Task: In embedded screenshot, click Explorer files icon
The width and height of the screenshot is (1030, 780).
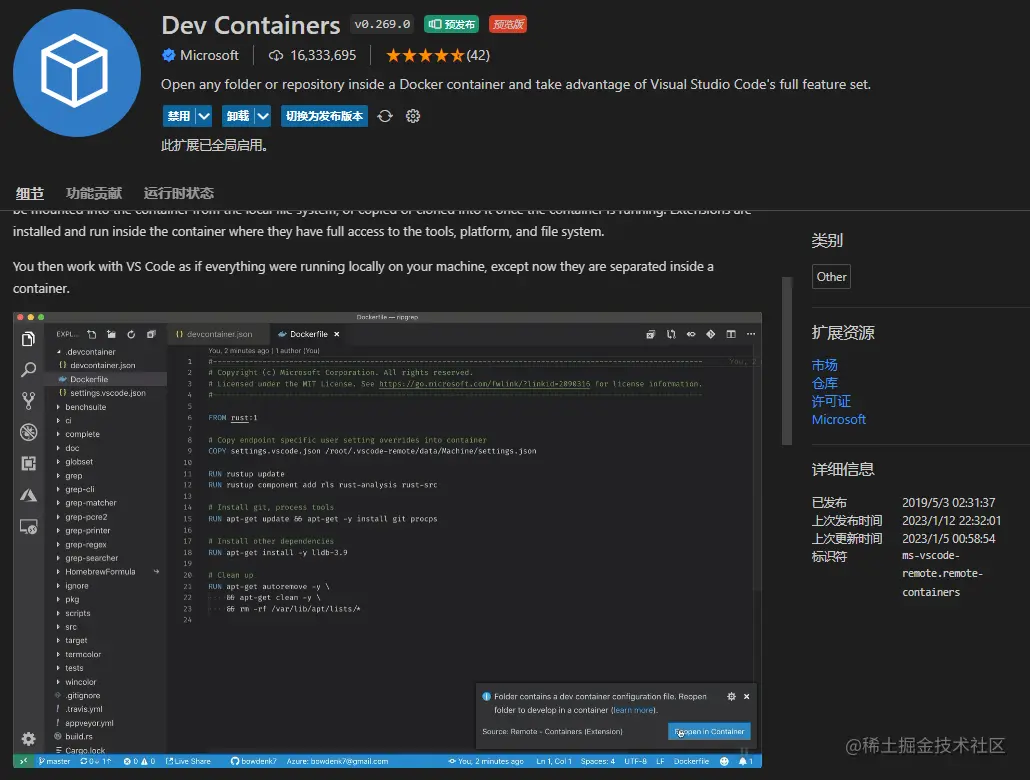Action: pos(28,339)
